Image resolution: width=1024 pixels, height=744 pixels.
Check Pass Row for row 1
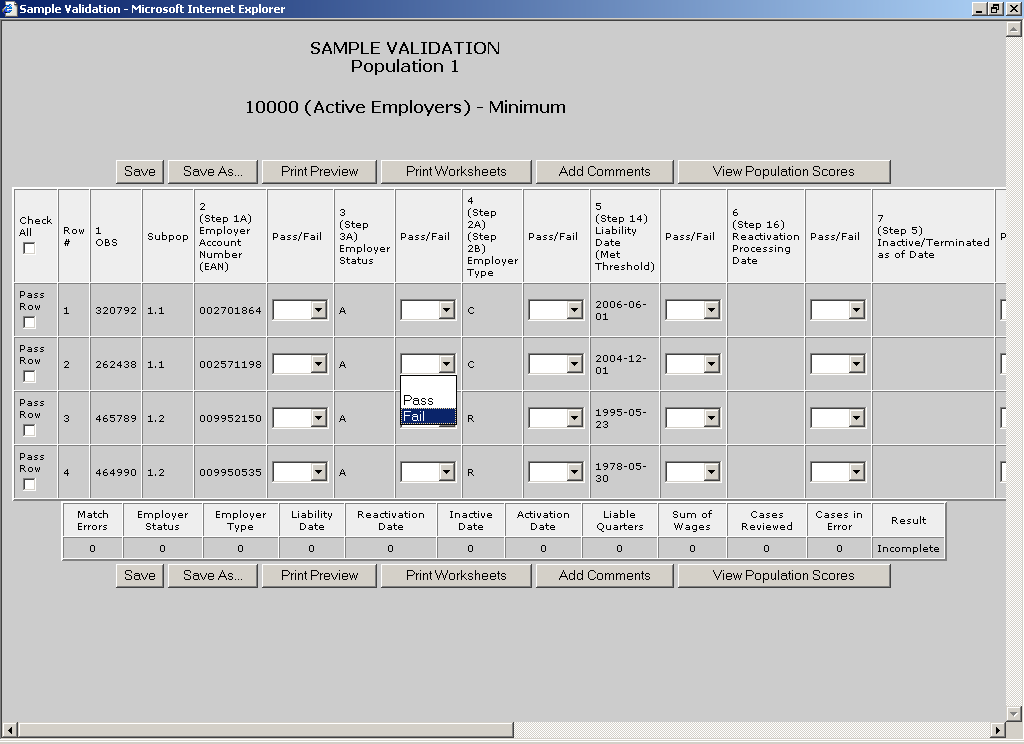[29, 322]
